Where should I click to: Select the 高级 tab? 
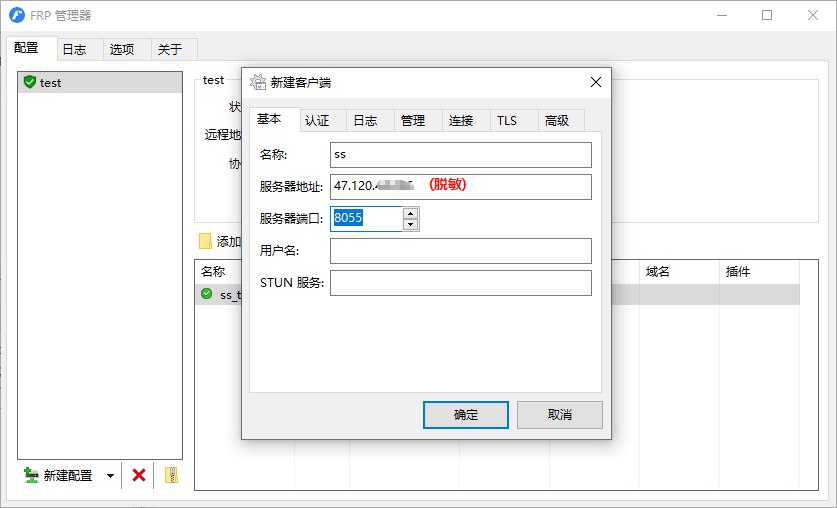pos(557,120)
